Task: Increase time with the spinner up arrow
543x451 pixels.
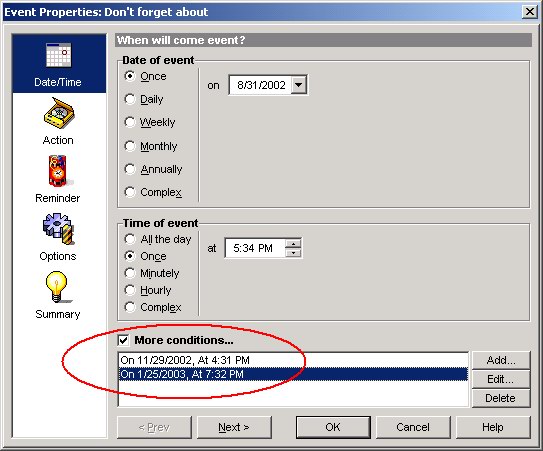Action: pos(293,244)
